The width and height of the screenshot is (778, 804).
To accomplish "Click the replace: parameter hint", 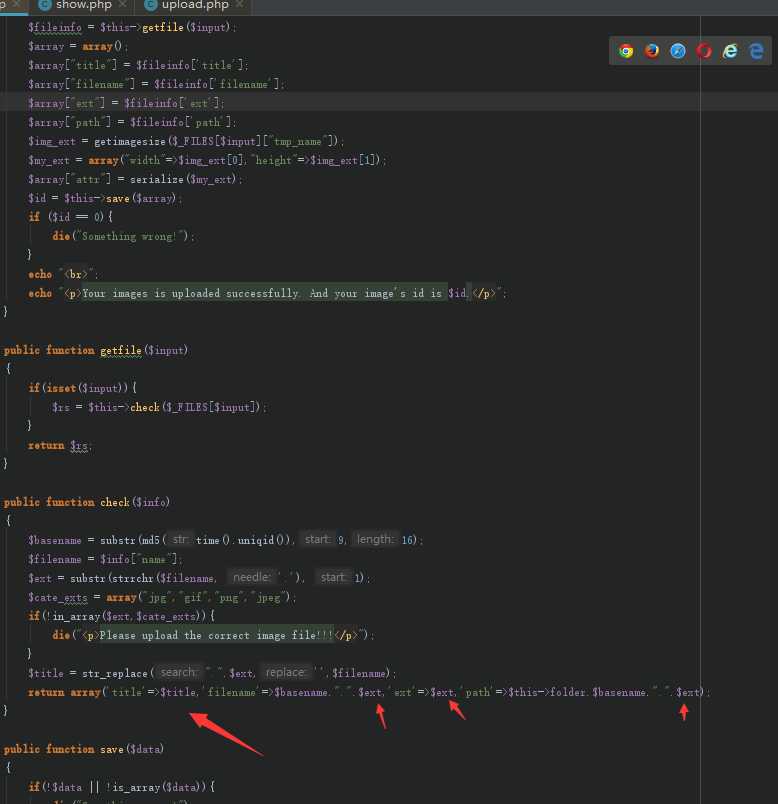I will [x=285, y=672].
